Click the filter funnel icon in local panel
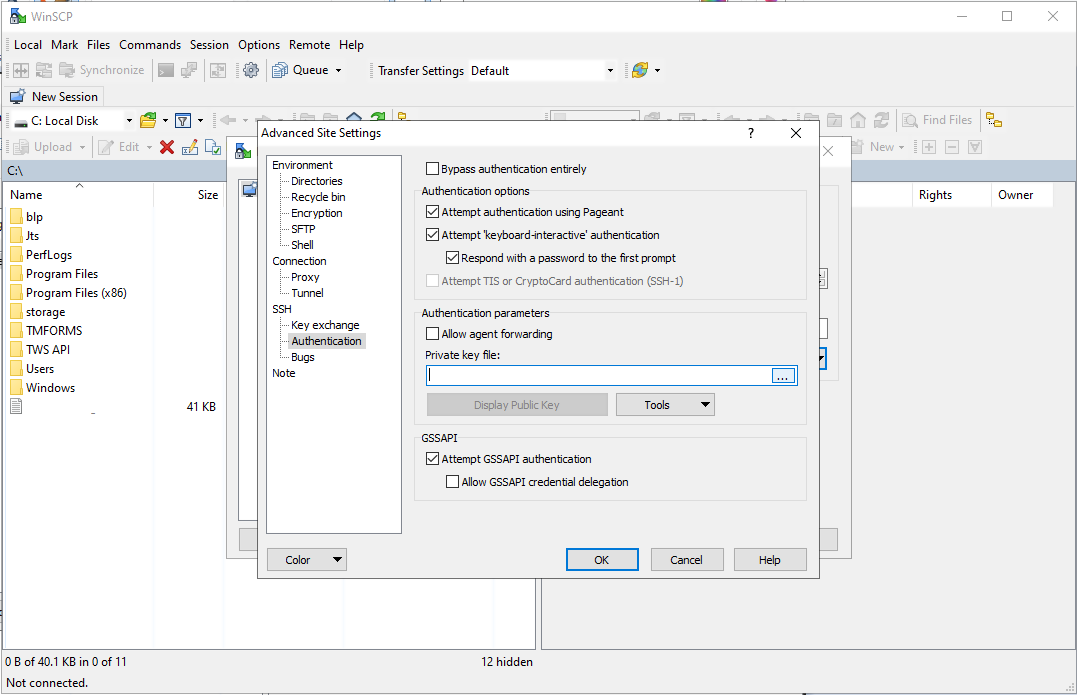Image resolution: width=1077 pixels, height=695 pixels. click(183, 121)
